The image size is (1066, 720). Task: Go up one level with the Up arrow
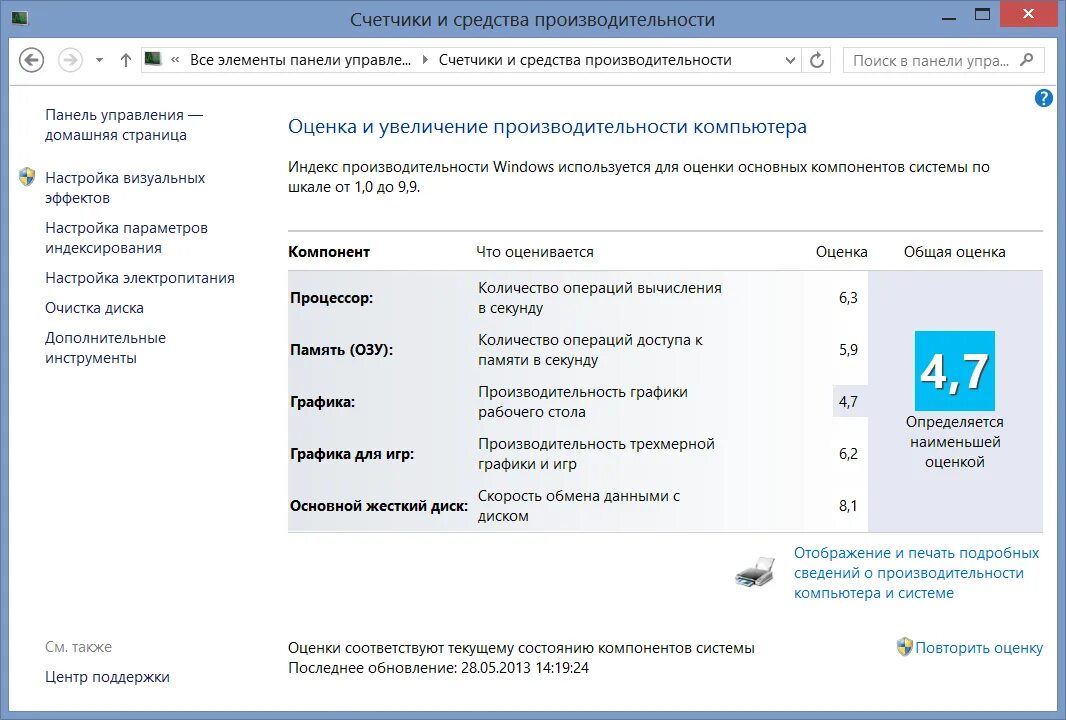point(126,60)
